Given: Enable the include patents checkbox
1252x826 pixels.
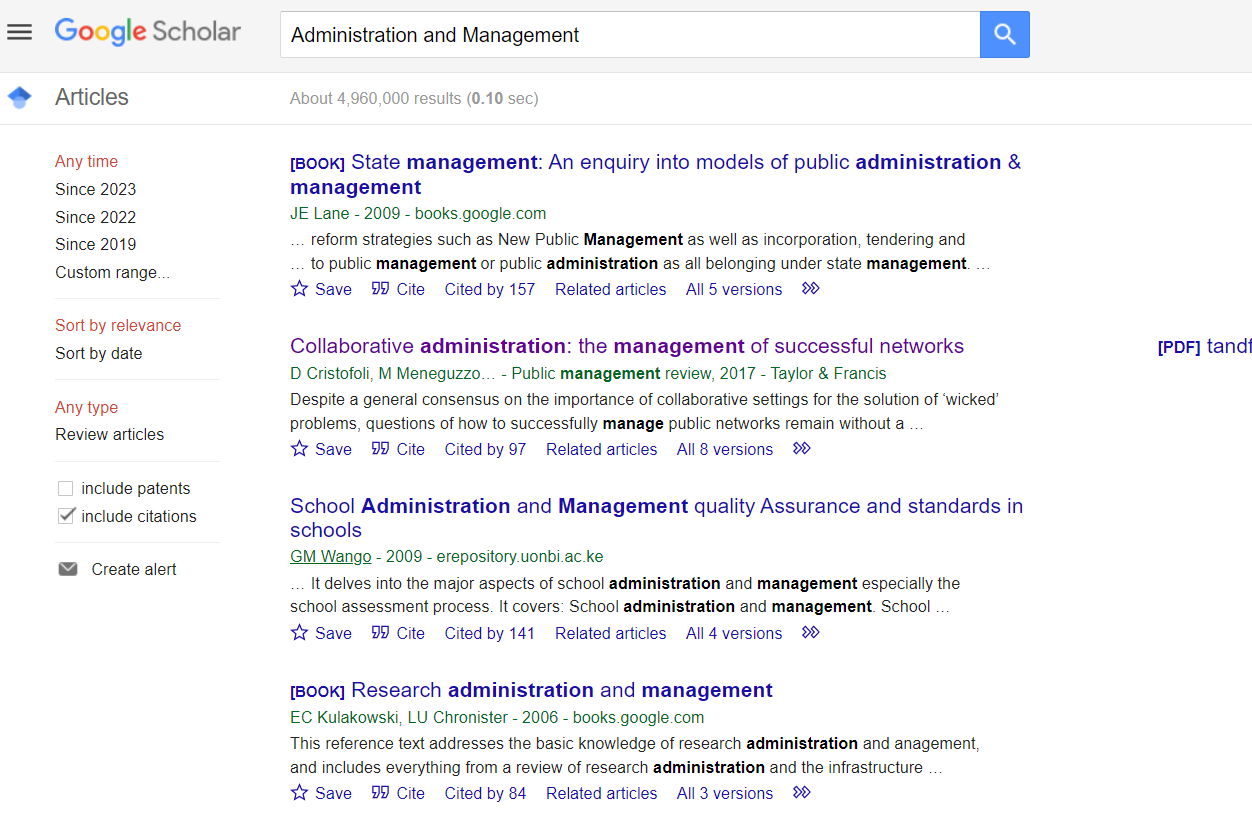Looking at the screenshot, I should coord(65,487).
